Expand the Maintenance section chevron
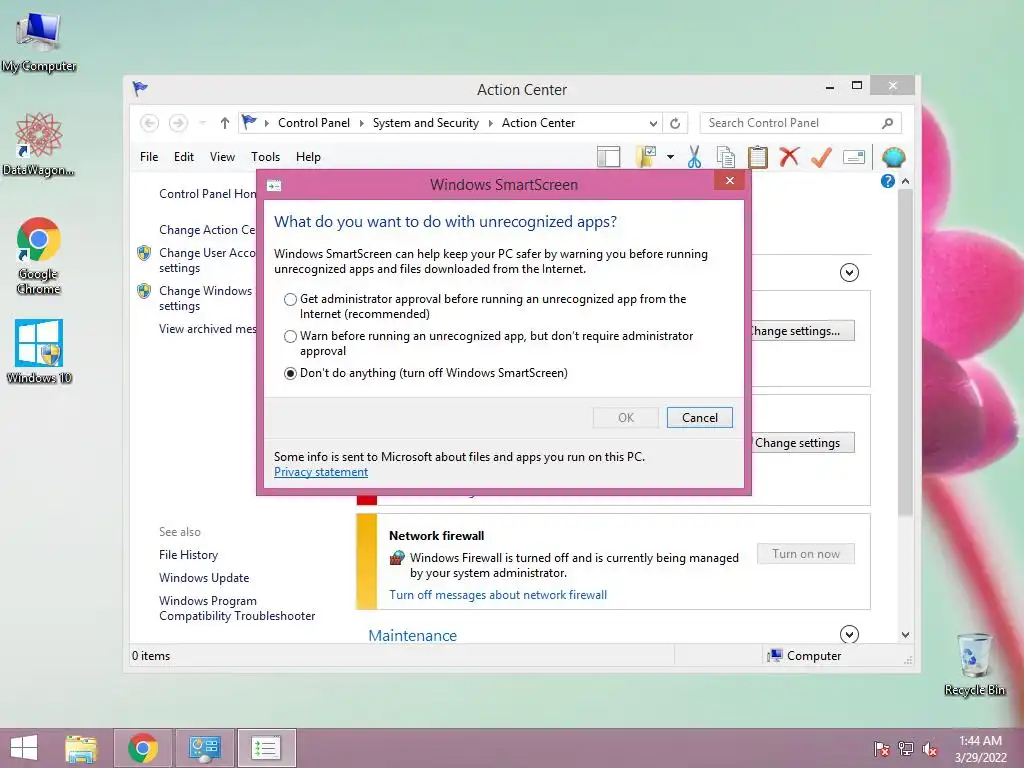Screen dimensions: 1024x768 point(849,634)
